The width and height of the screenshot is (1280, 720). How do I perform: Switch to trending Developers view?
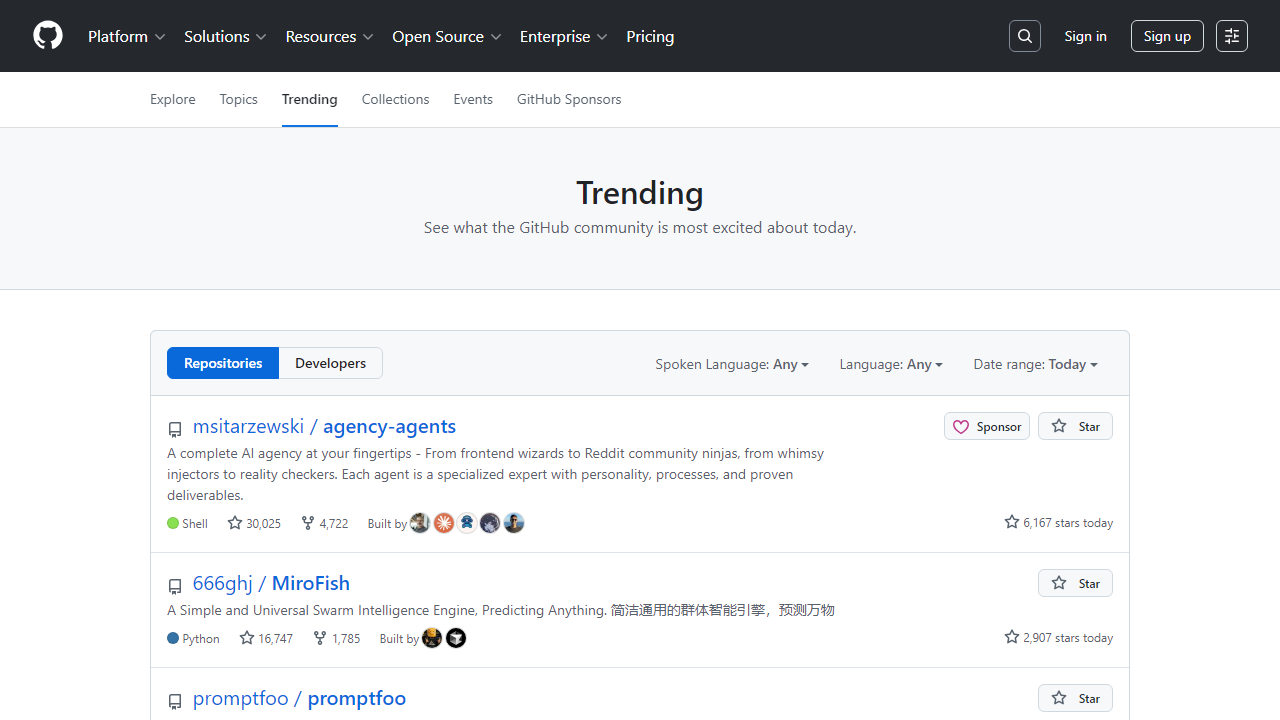pyautogui.click(x=330, y=363)
